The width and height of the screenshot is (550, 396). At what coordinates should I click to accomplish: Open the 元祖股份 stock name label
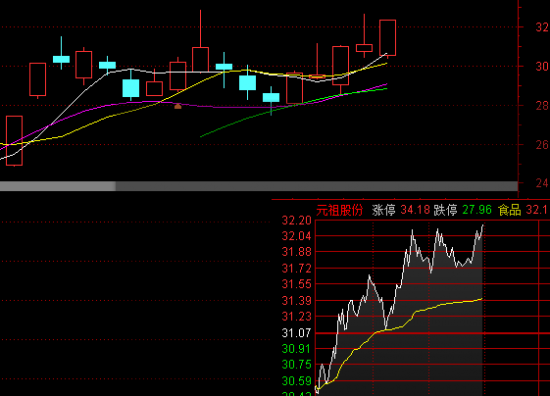[x=339, y=210]
